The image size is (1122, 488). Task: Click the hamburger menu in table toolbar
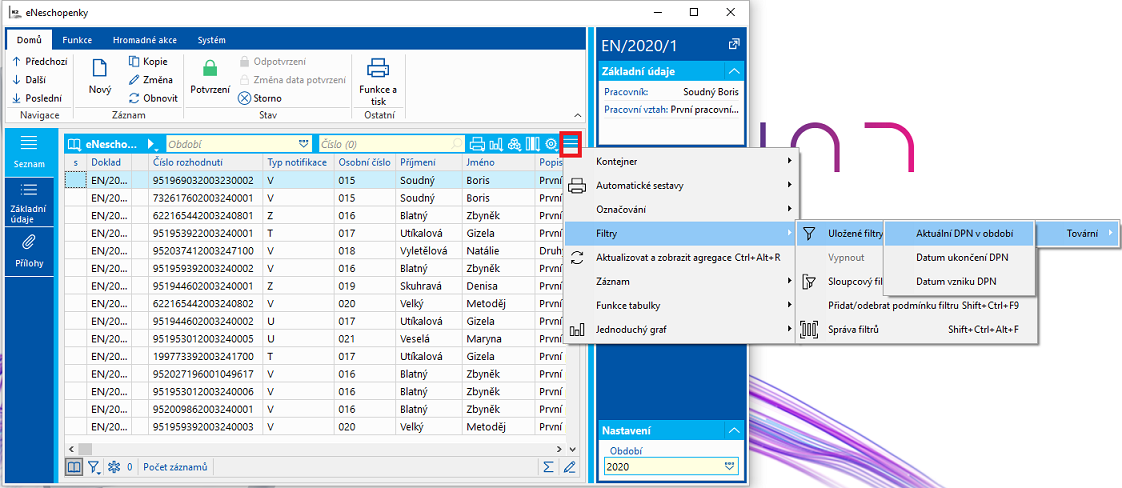click(570, 144)
